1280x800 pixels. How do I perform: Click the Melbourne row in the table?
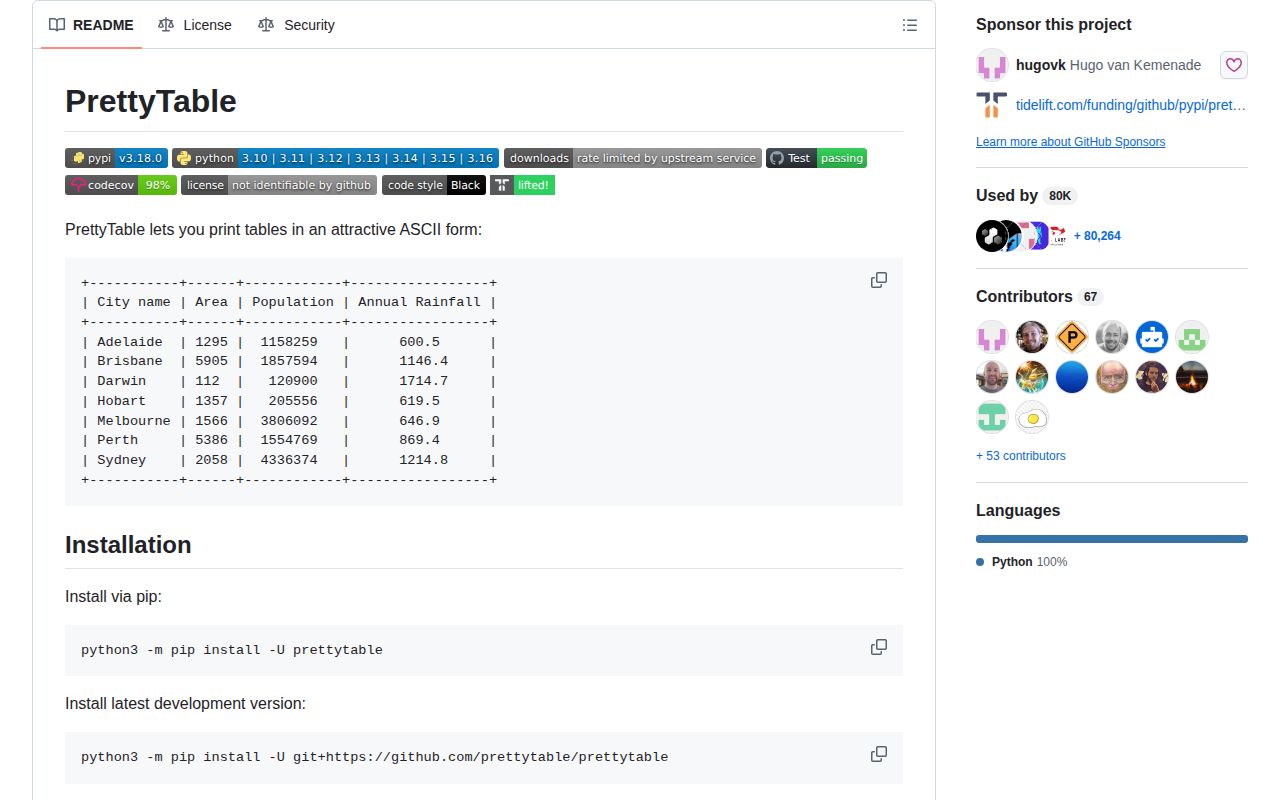pyautogui.click(x=289, y=421)
